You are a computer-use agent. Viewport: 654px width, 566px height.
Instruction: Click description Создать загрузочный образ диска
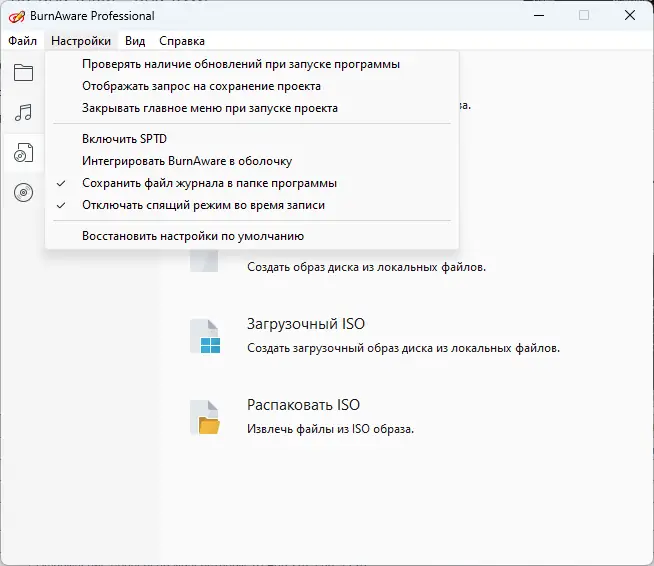pos(403,348)
